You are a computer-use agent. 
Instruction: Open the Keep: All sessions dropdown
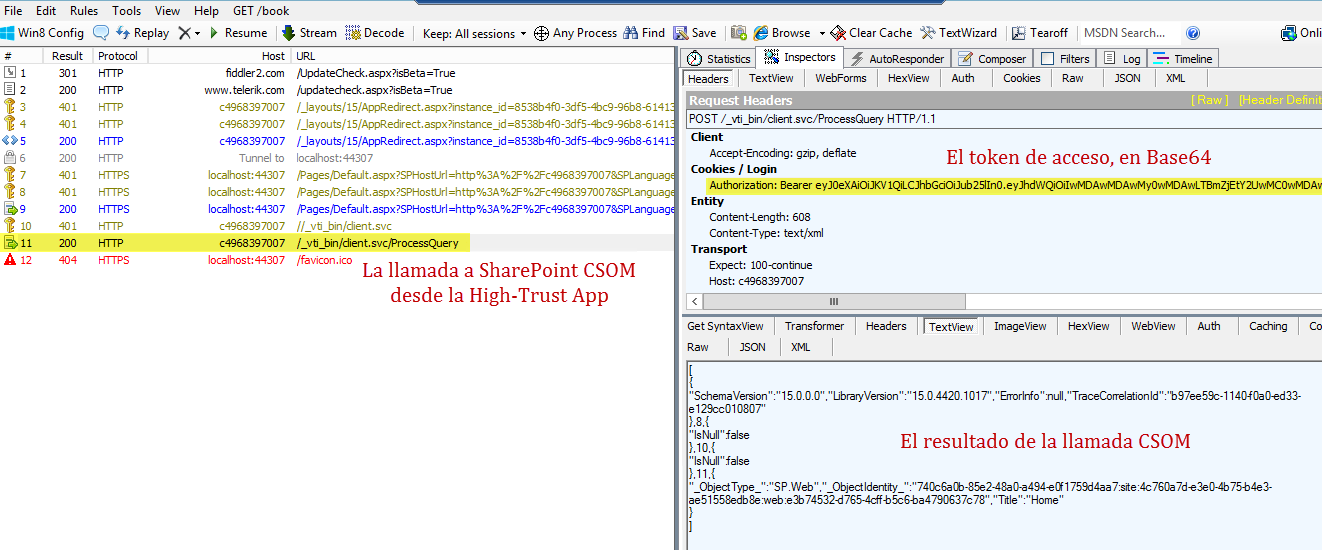(474, 33)
